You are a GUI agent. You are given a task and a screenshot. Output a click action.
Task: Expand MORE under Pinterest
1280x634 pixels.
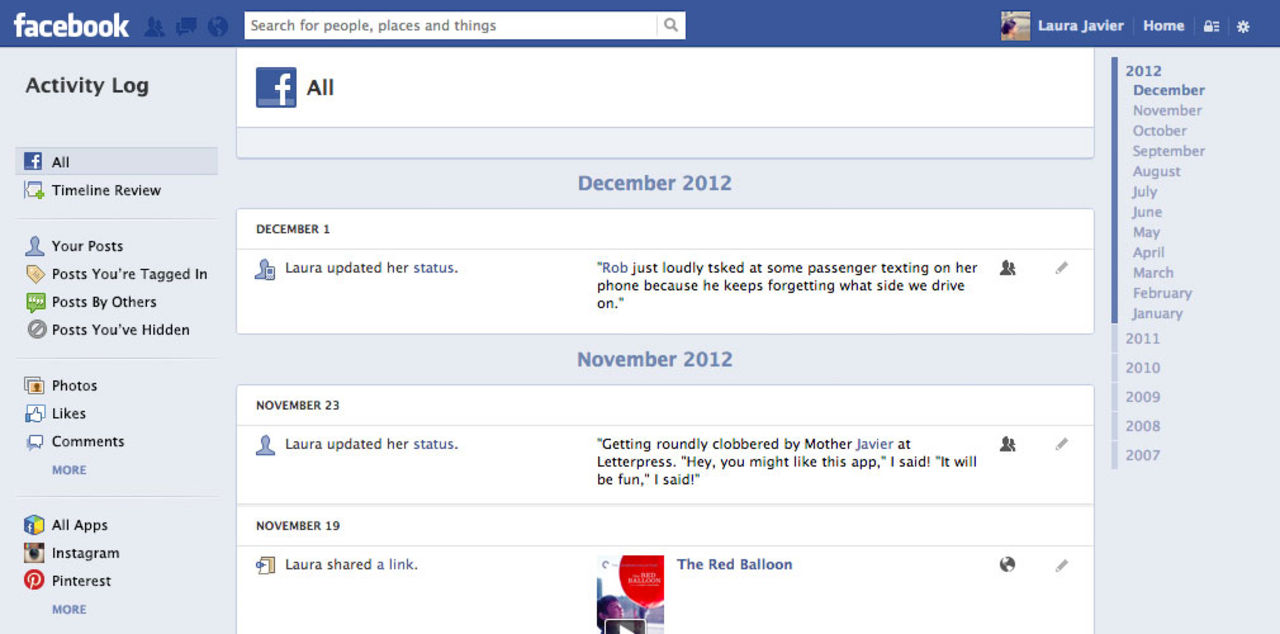tap(69, 609)
